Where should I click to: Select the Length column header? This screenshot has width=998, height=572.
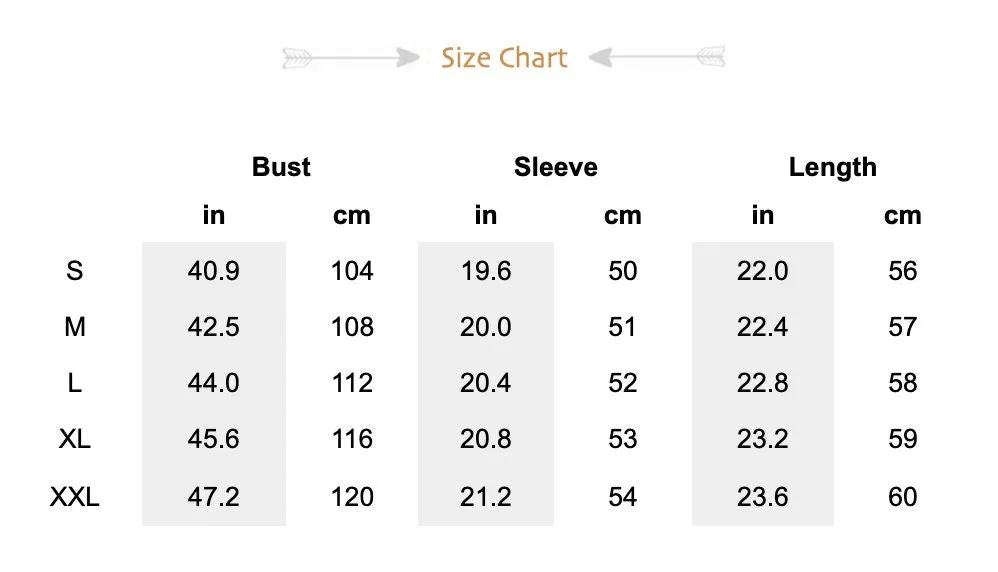point(833,167)
